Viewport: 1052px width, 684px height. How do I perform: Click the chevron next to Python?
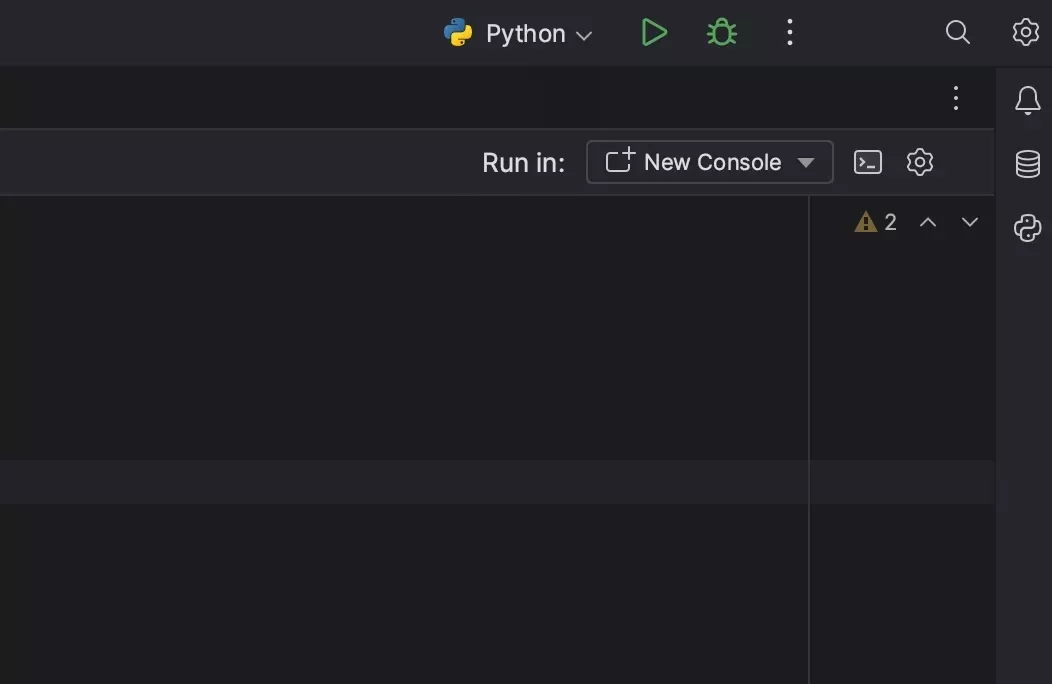(x=584, y=36)
